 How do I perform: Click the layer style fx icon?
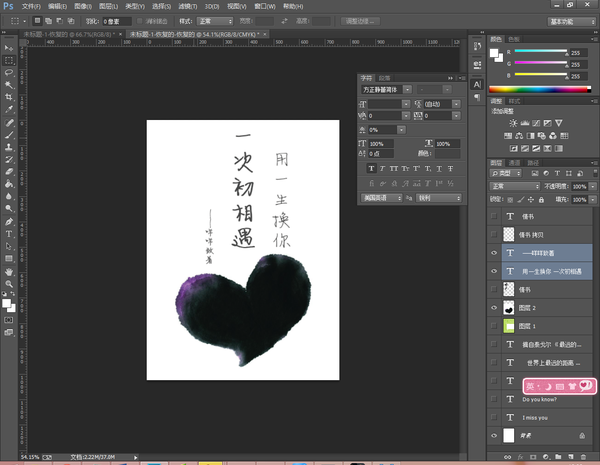[x=520, y=457]
